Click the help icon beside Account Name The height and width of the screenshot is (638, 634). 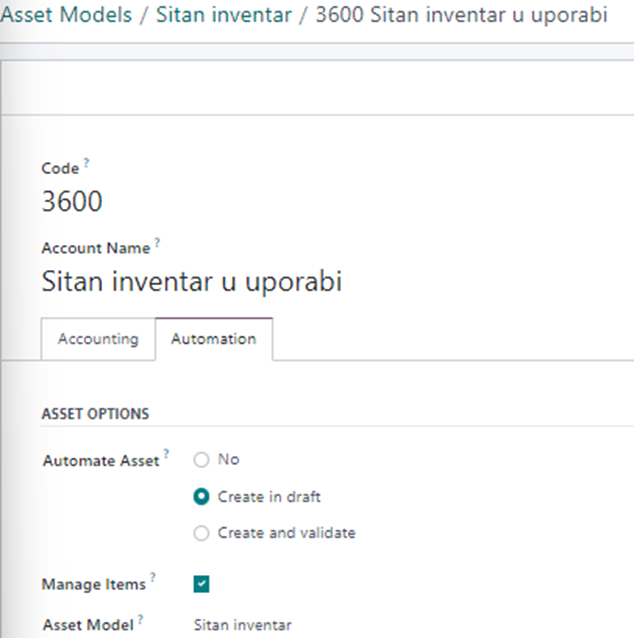coord(157,242)
